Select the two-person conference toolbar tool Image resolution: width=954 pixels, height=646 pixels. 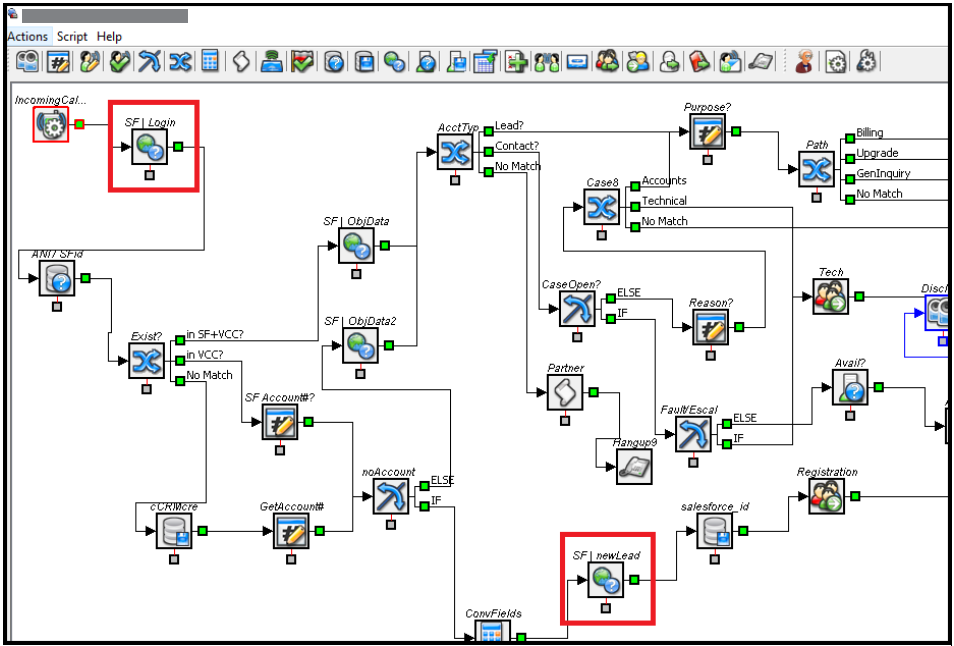point(546,61)
